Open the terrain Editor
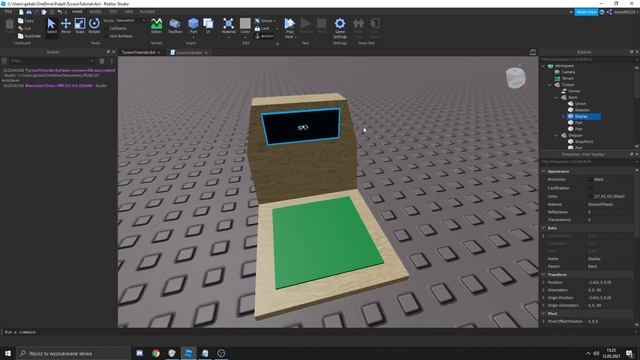 coord(156,26)
